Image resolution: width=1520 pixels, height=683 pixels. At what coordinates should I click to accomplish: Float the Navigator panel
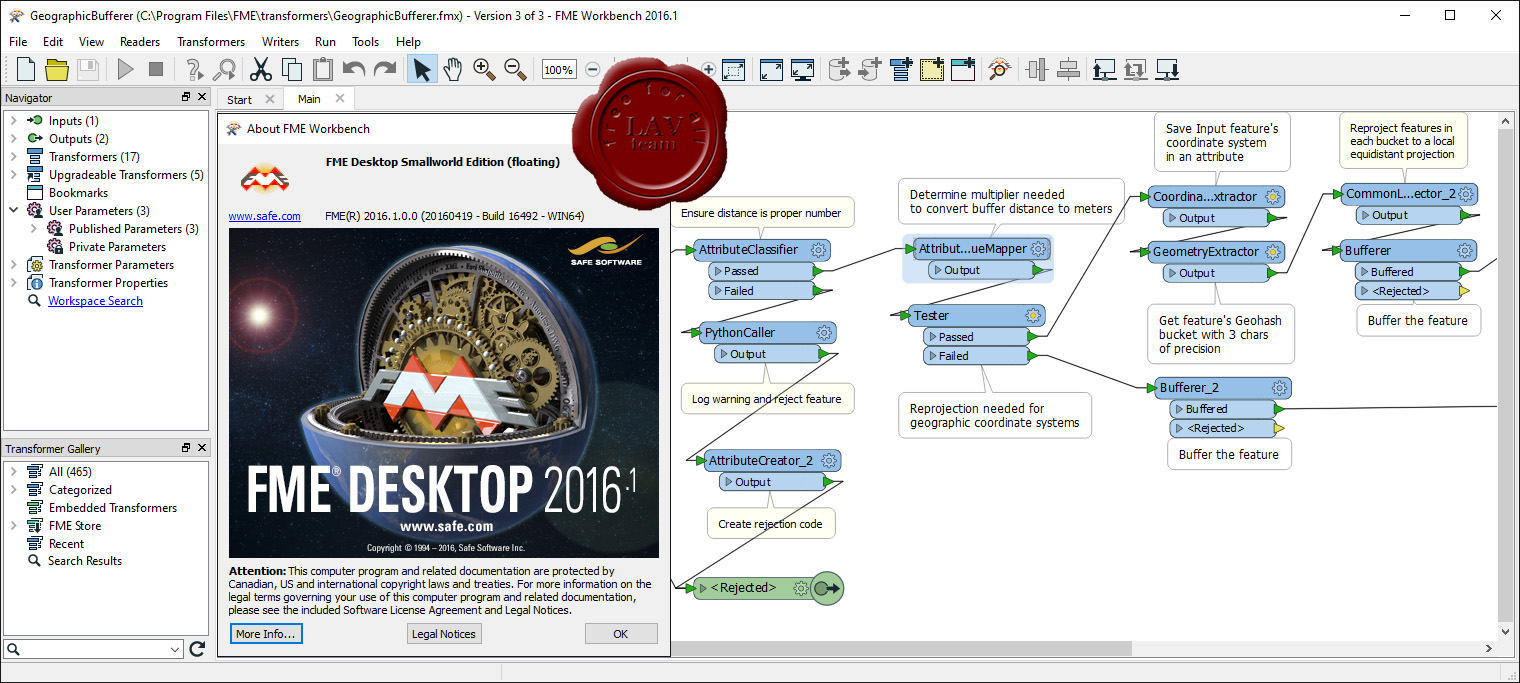186,97
